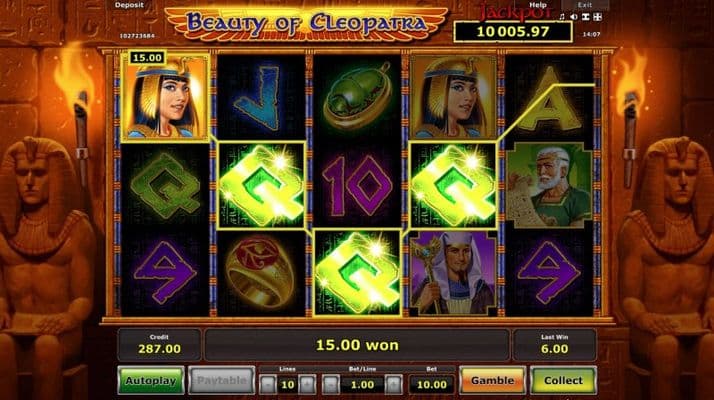Start Autoplay
The height and width of the screenshot is (400, 714).
pos(151,380)
